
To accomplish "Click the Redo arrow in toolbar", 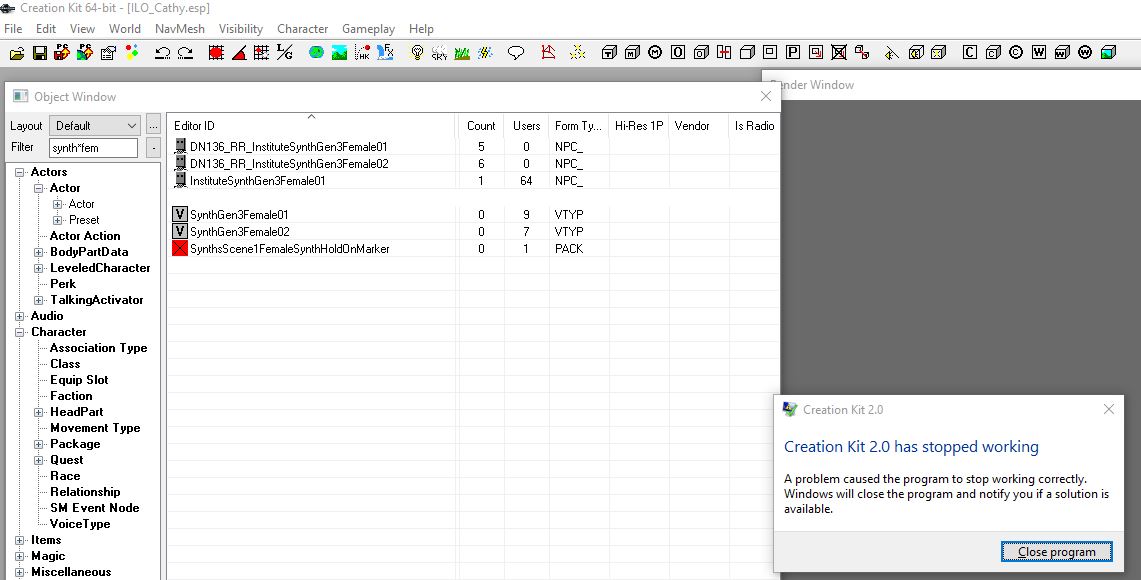I will pyautogui.click(x=185, y=53).
